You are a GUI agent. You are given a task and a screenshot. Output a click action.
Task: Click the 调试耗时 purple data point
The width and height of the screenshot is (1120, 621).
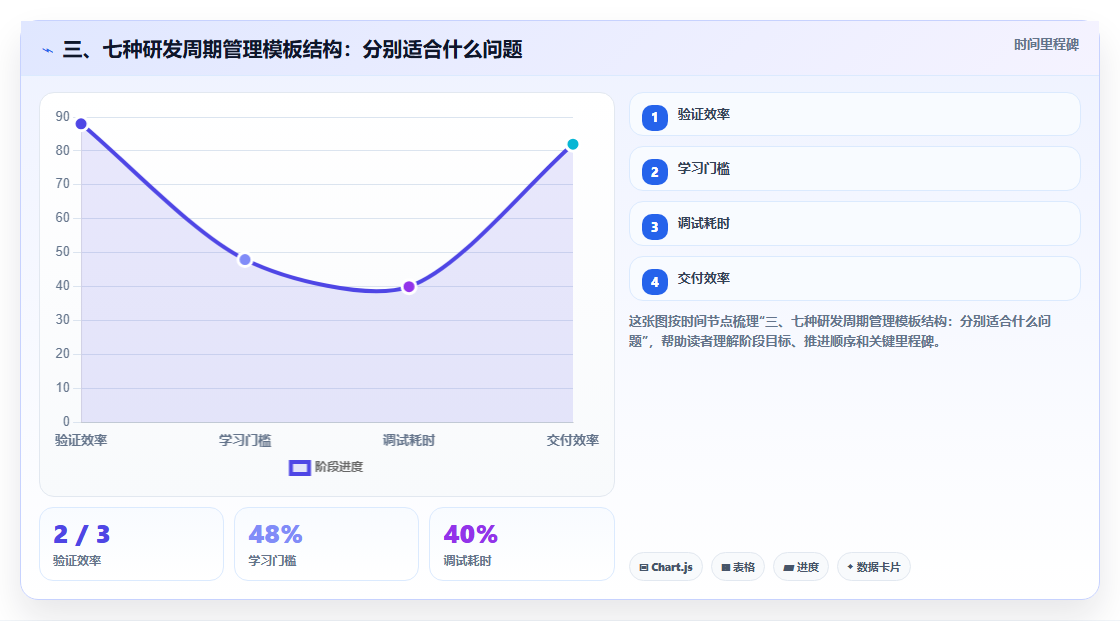point(409,287)
